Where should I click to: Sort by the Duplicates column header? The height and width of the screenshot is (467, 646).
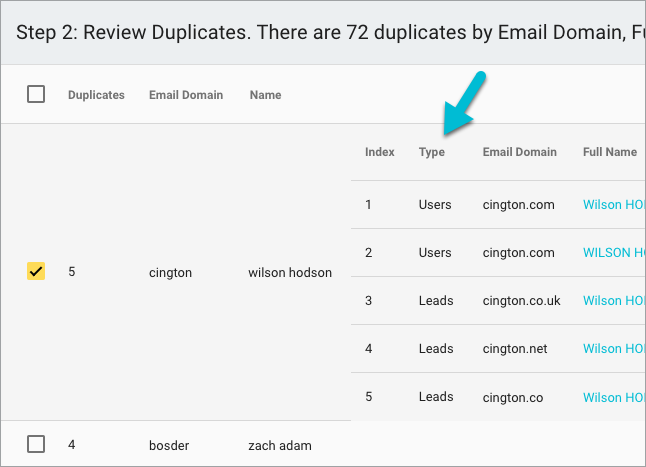point(96,95)
